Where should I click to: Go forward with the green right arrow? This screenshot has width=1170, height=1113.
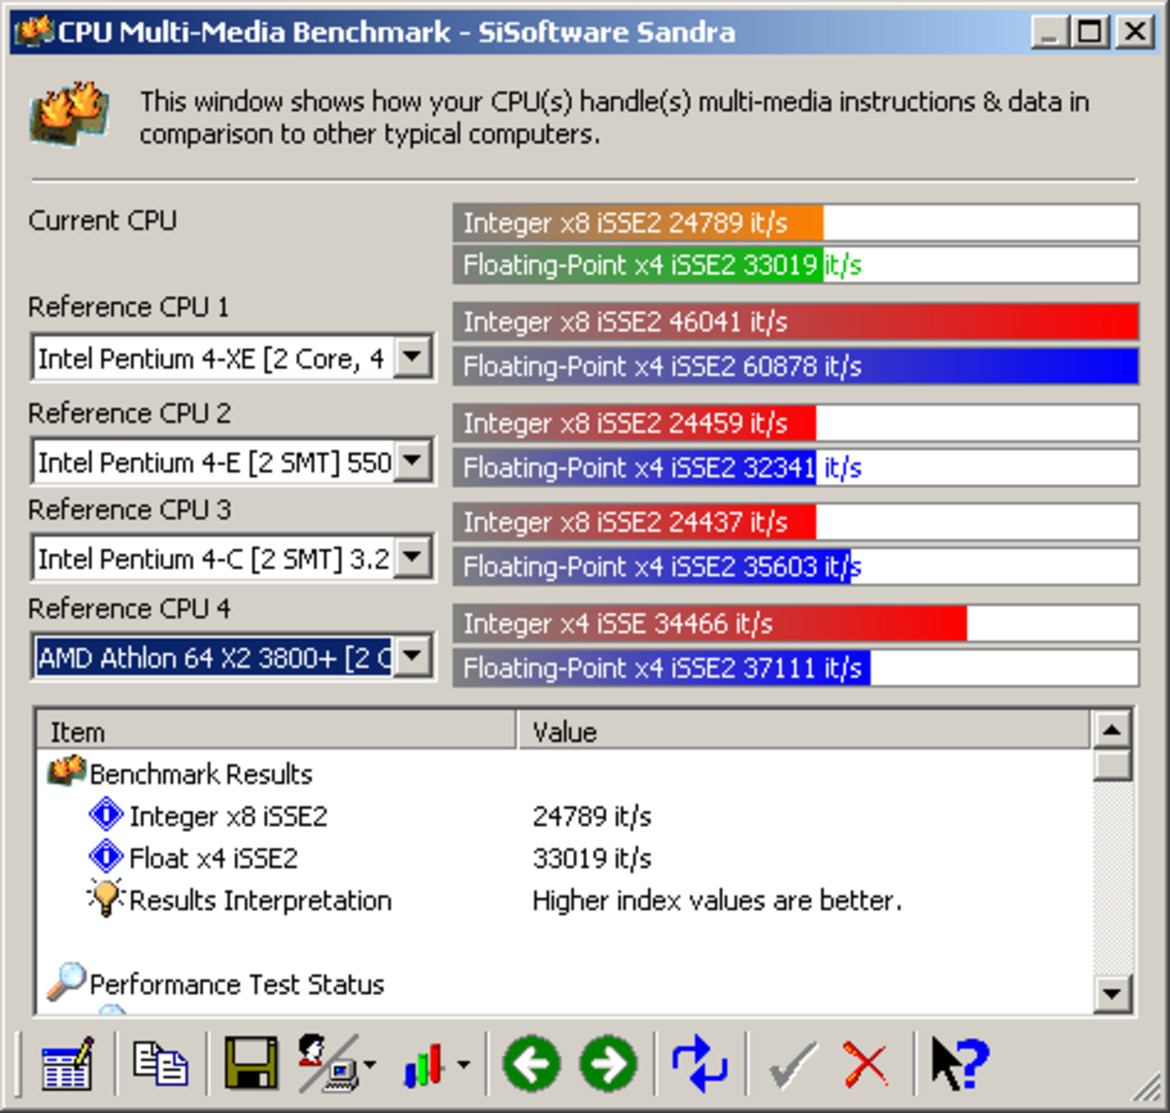point(608,1064)
